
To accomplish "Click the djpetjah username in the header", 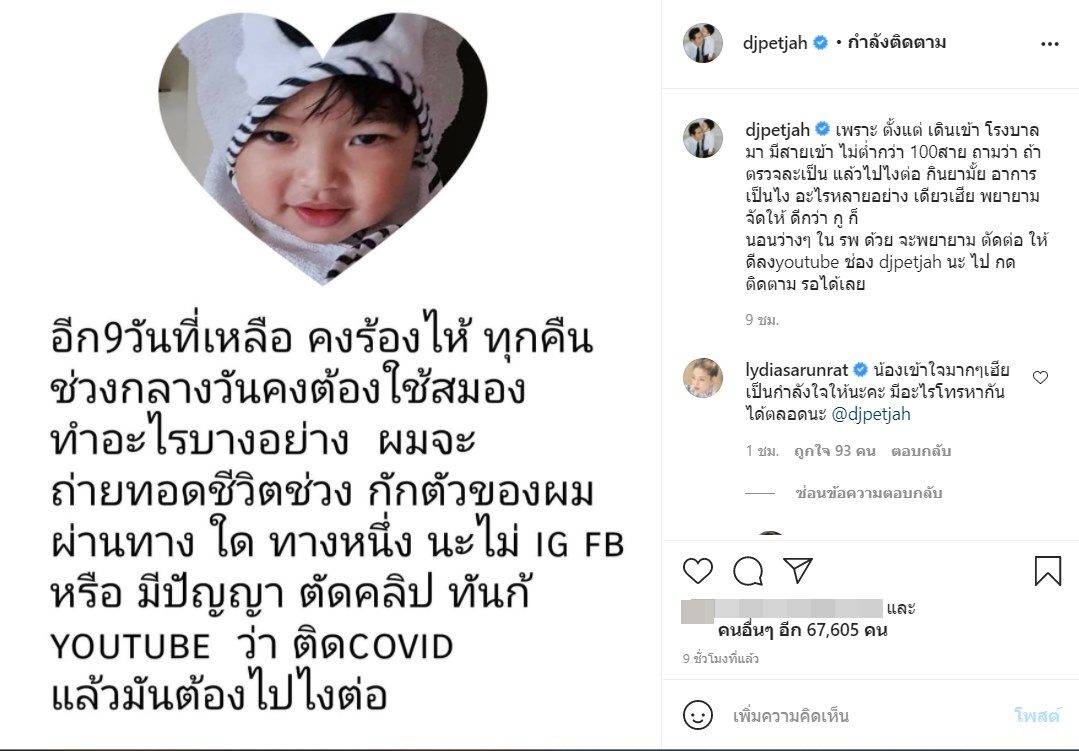I will point(775,43).
